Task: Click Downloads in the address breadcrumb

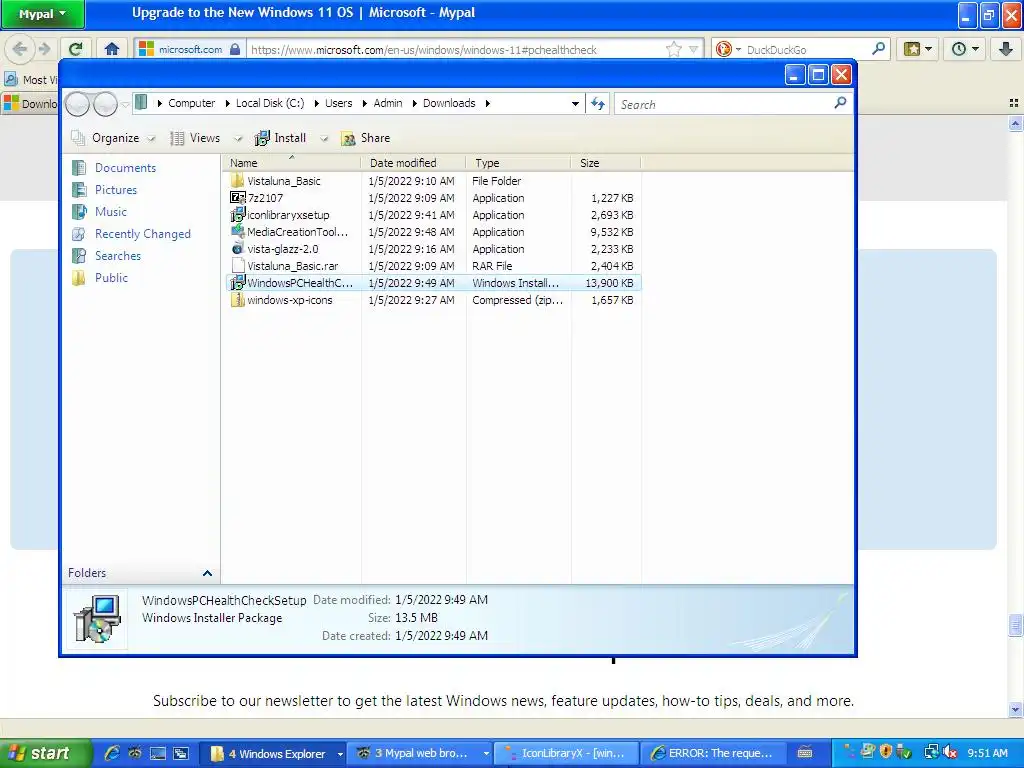Action: pyautogui.click(x=449, y=103)
